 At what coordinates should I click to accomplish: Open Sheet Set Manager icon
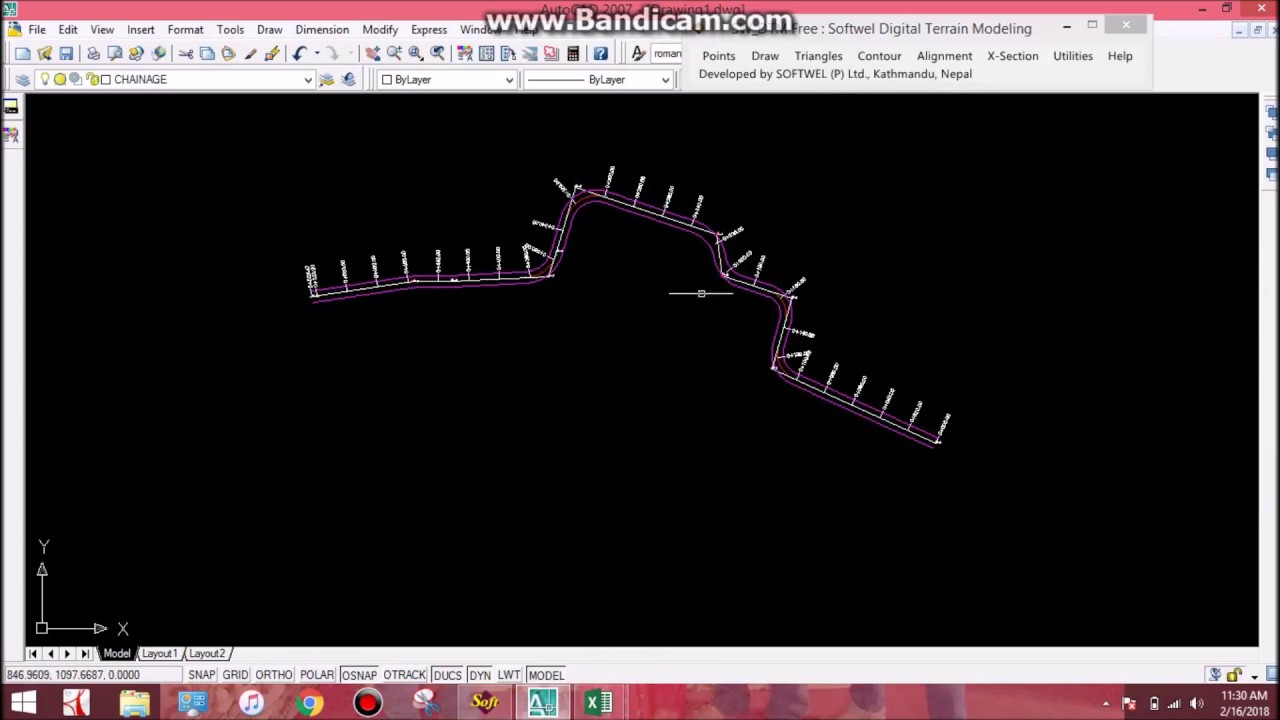tap(530, 53)
